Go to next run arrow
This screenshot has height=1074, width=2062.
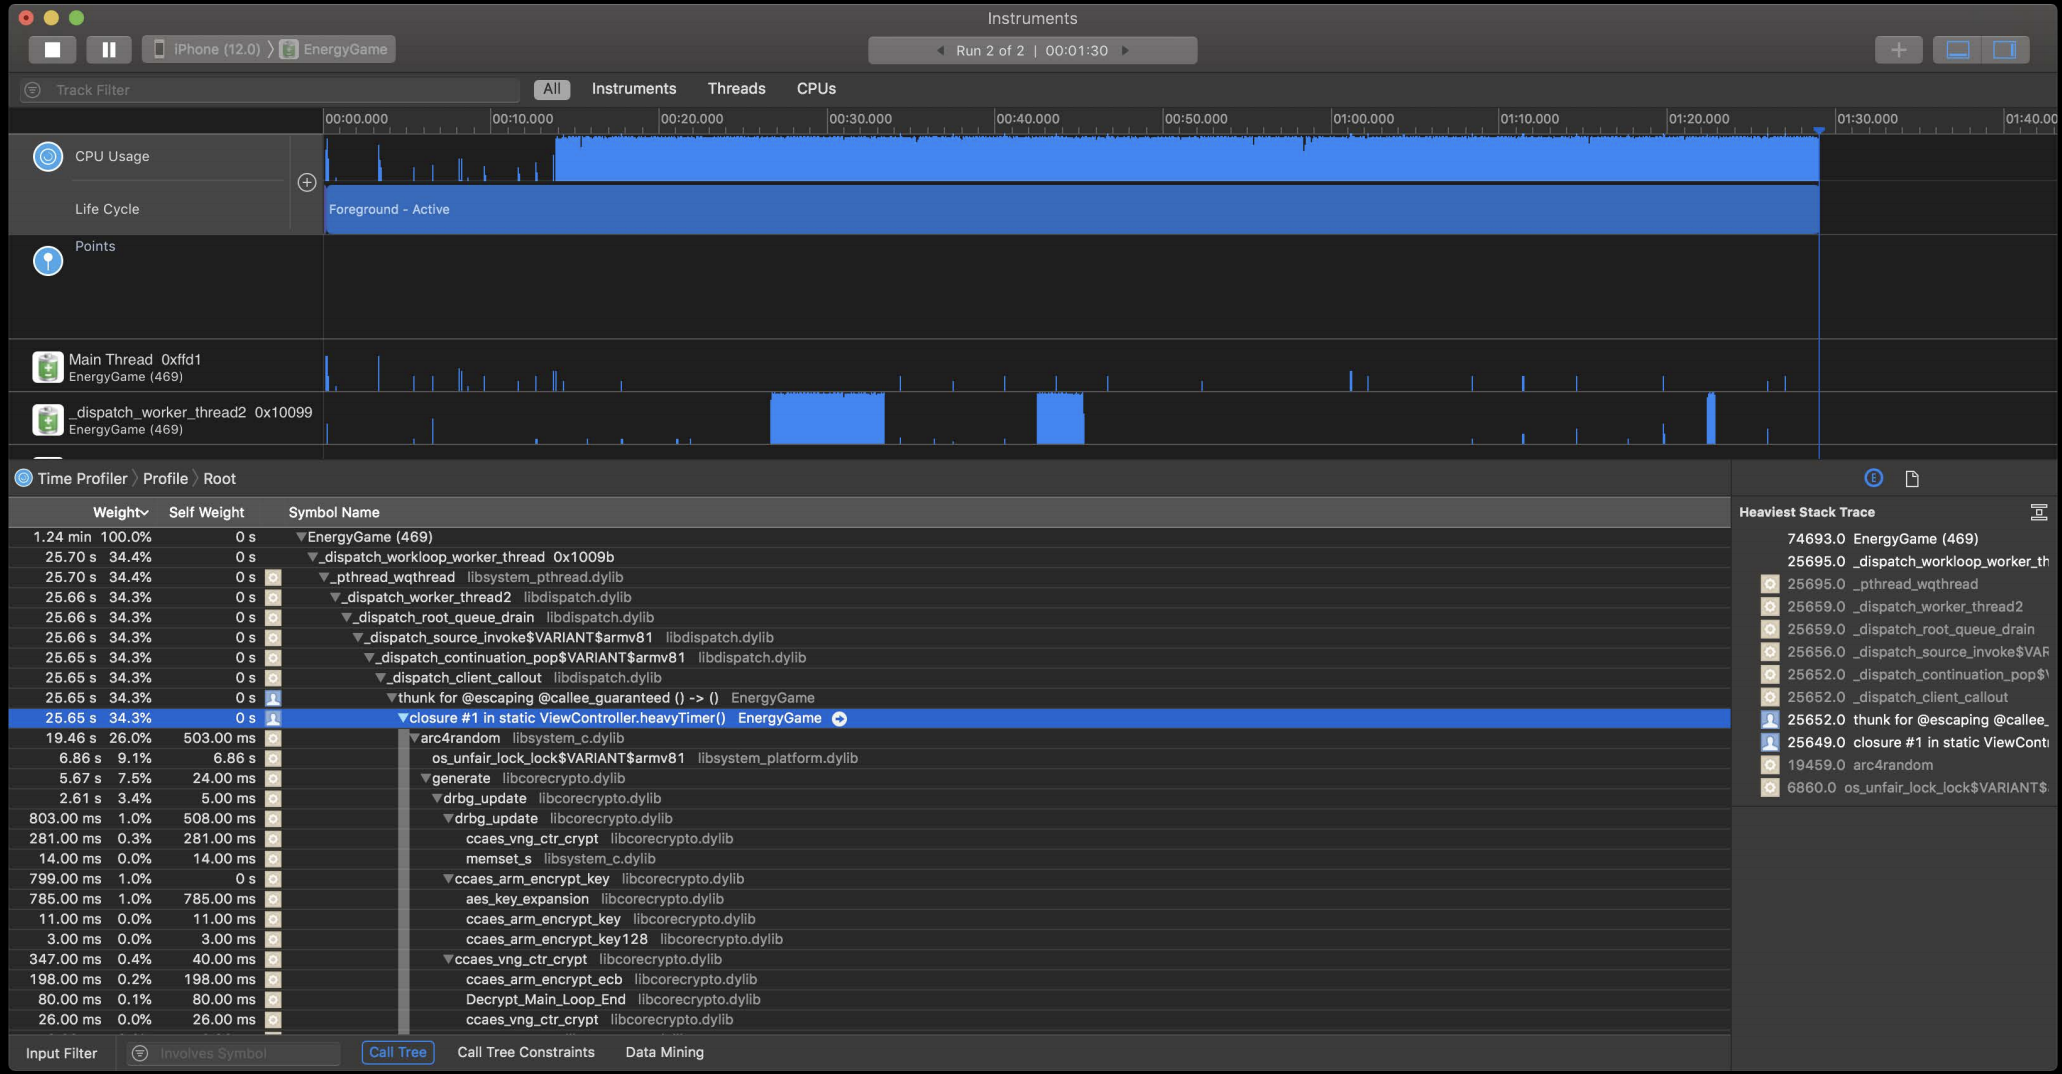click(x=1125, y=50)
